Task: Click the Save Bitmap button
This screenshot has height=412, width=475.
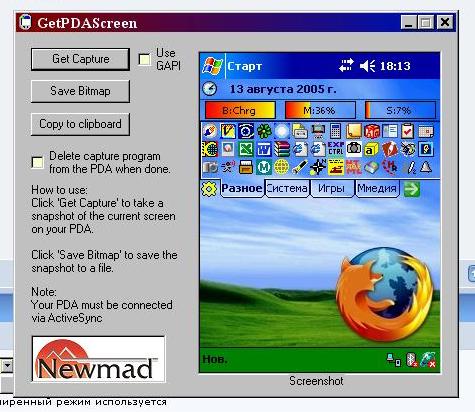Action: point(80,91)
